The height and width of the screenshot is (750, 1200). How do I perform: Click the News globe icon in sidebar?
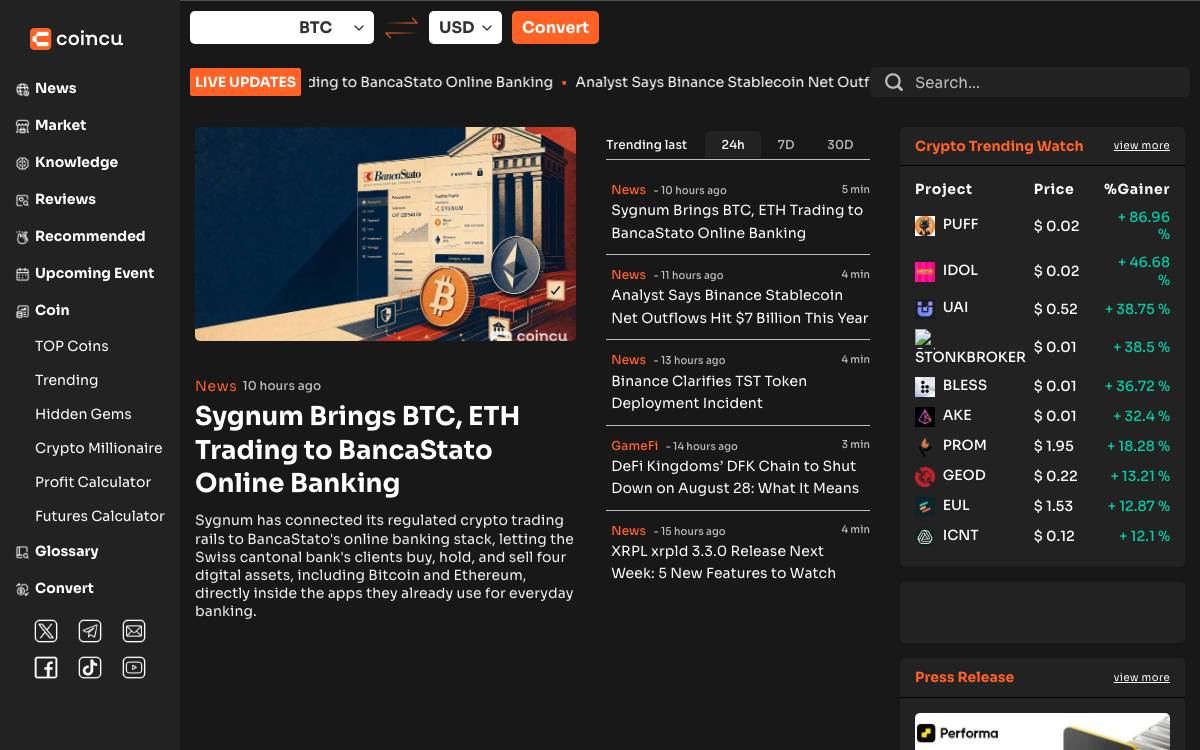pyautogui.click(x=22, y=89)
